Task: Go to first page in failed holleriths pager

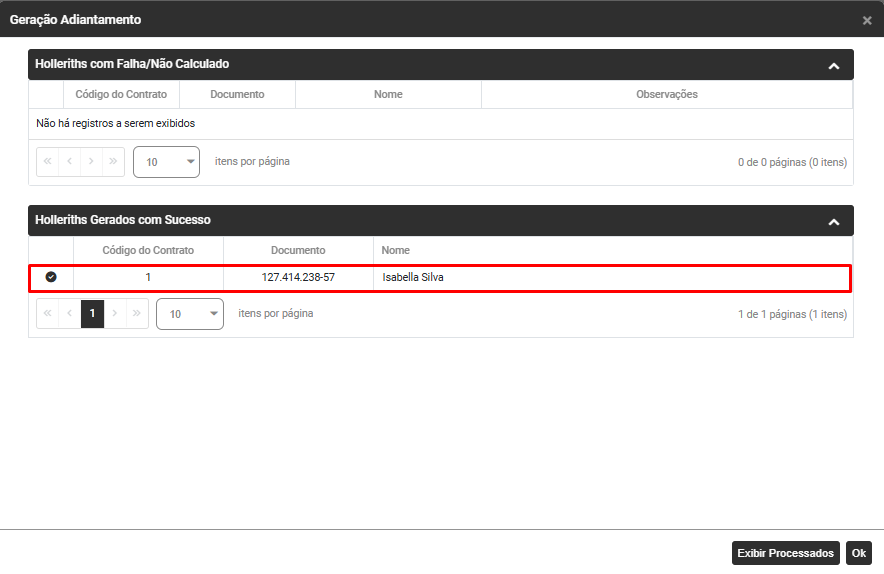Action: 48,161
